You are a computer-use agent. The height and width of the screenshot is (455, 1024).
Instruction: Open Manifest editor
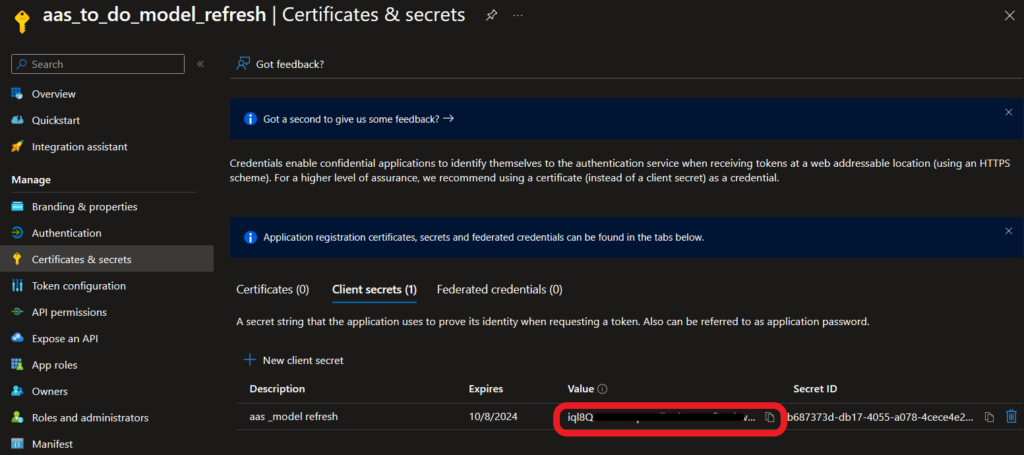point(52,445)
